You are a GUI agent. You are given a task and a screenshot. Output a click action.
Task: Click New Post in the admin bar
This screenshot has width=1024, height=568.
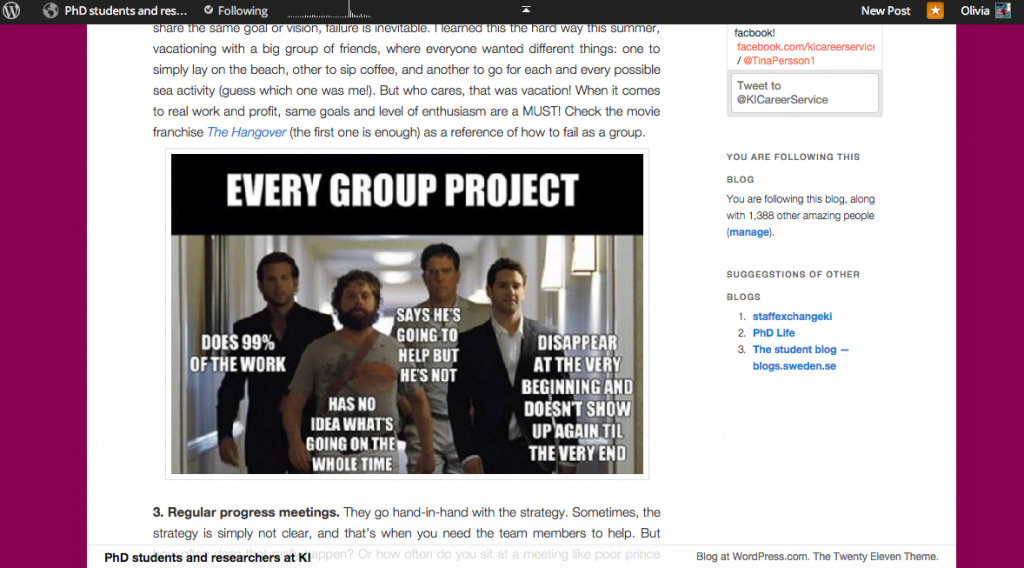[885, 11]
